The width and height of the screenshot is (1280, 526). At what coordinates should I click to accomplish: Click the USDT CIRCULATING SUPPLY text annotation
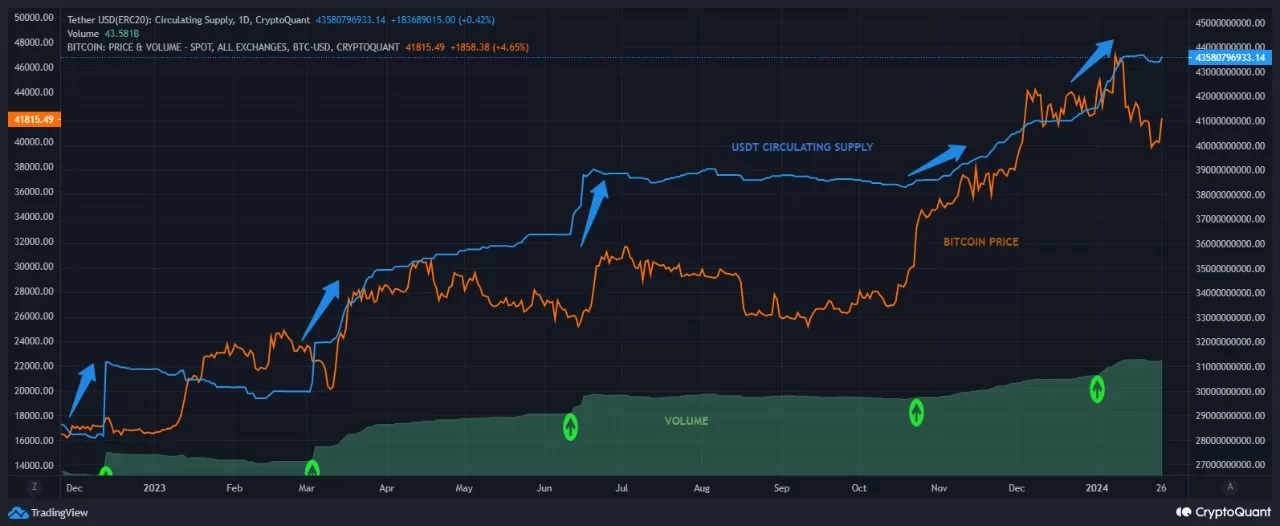pyautogui.click(x=802, y=147)
